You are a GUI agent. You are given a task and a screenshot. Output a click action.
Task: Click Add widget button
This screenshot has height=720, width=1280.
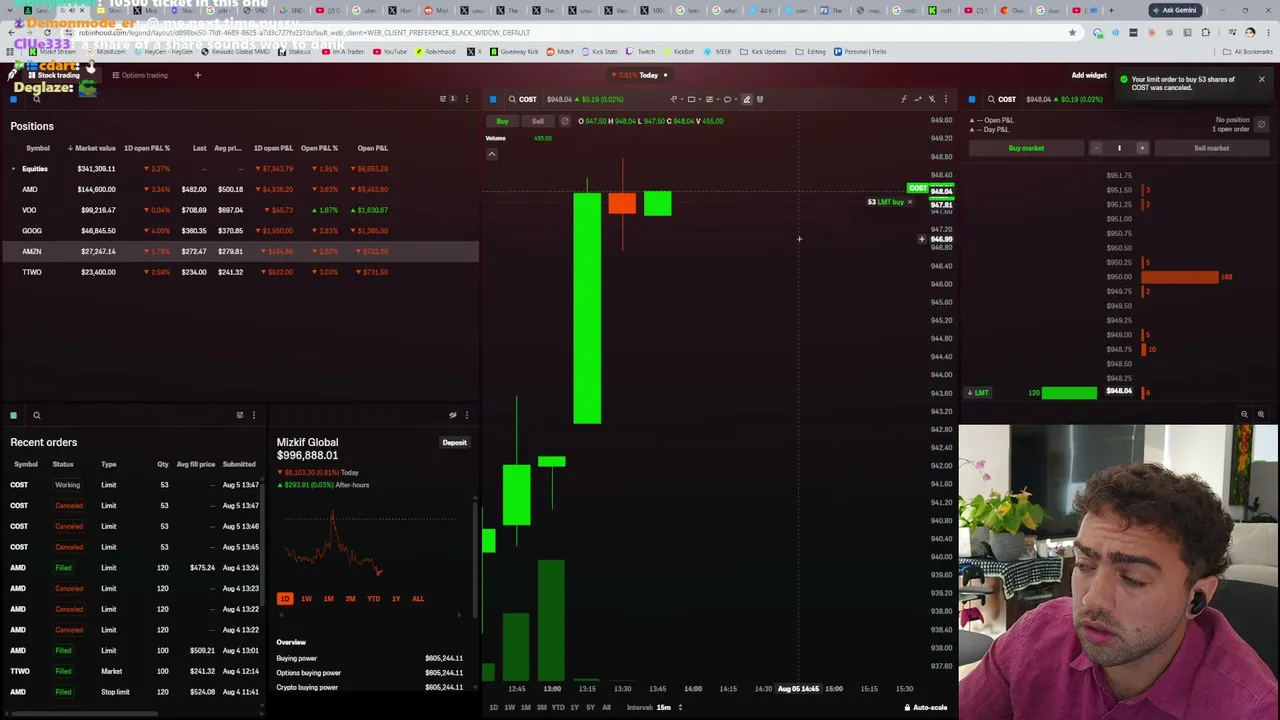click(1089, 75)
